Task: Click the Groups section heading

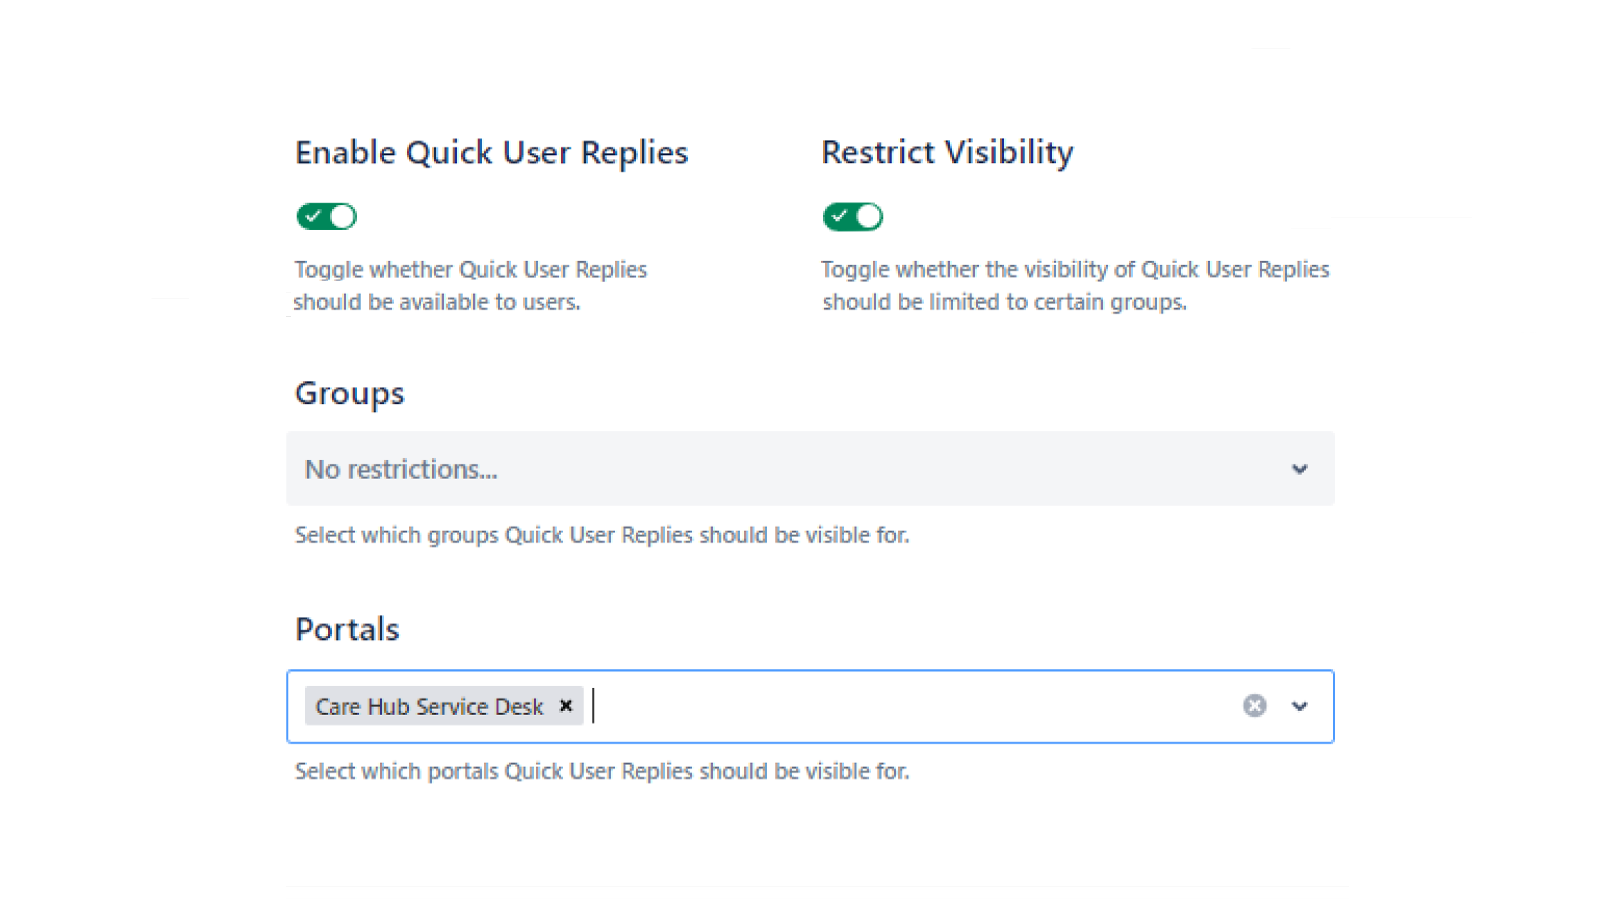Action: pos(350,393)
